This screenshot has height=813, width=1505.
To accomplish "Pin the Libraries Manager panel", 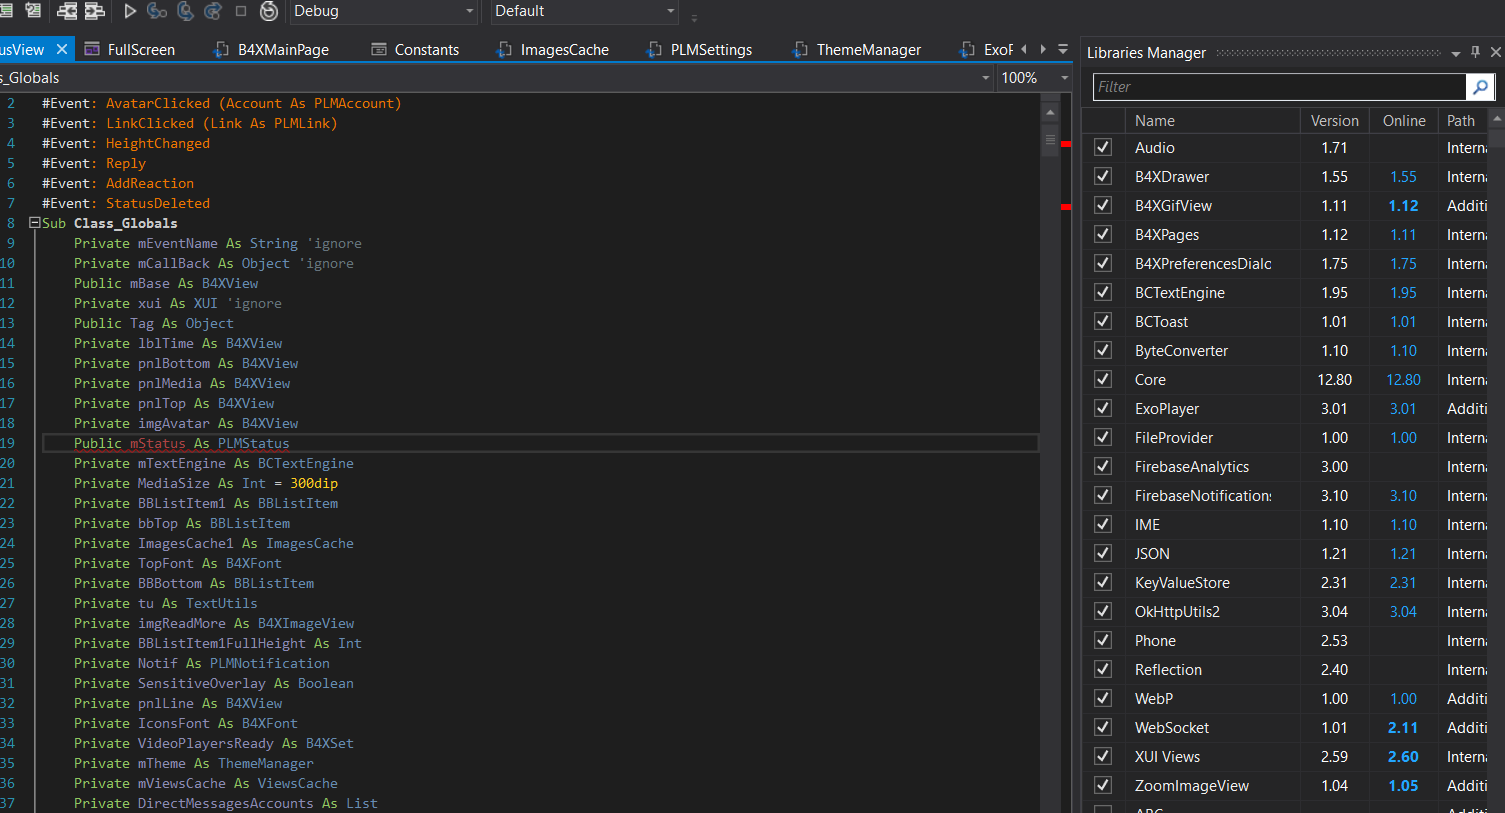I will pyautogui.click(x=1475, y=52).
